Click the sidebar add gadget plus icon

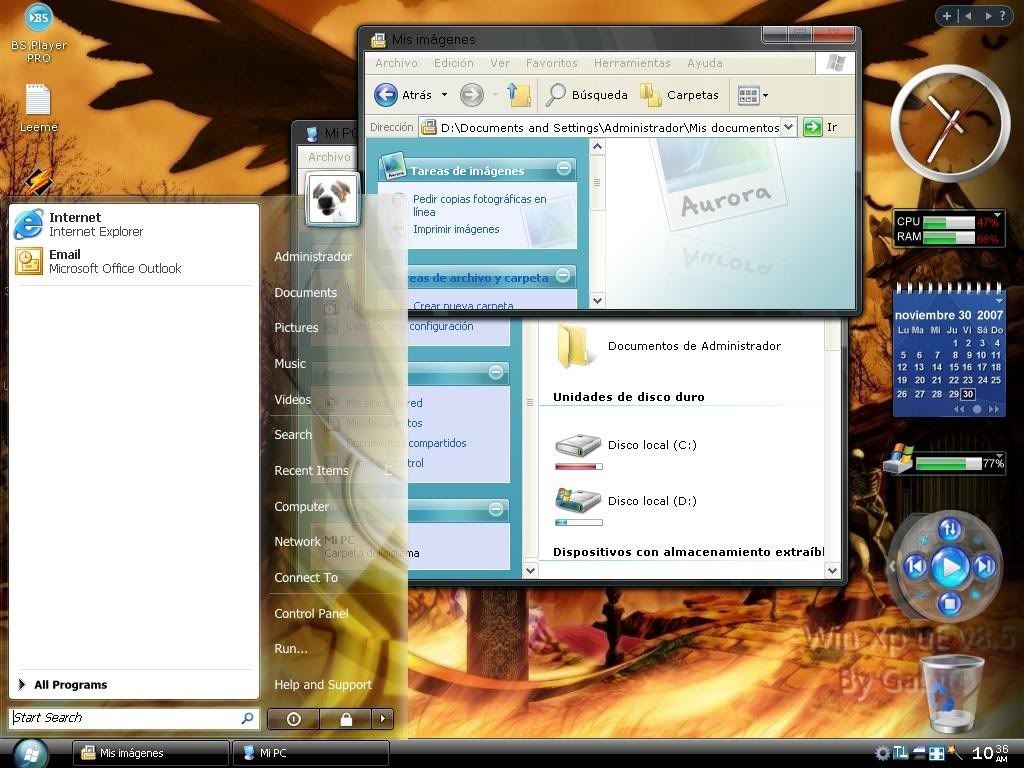tap(946, 16)
